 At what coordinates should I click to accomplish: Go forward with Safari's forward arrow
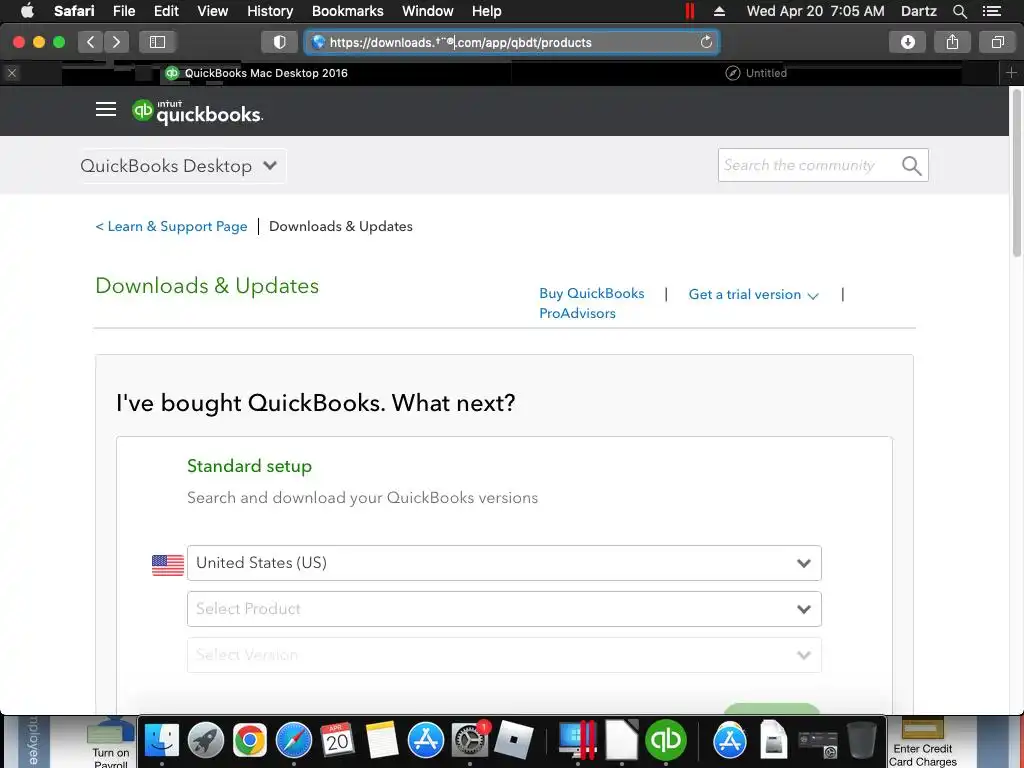coord(116,42)
